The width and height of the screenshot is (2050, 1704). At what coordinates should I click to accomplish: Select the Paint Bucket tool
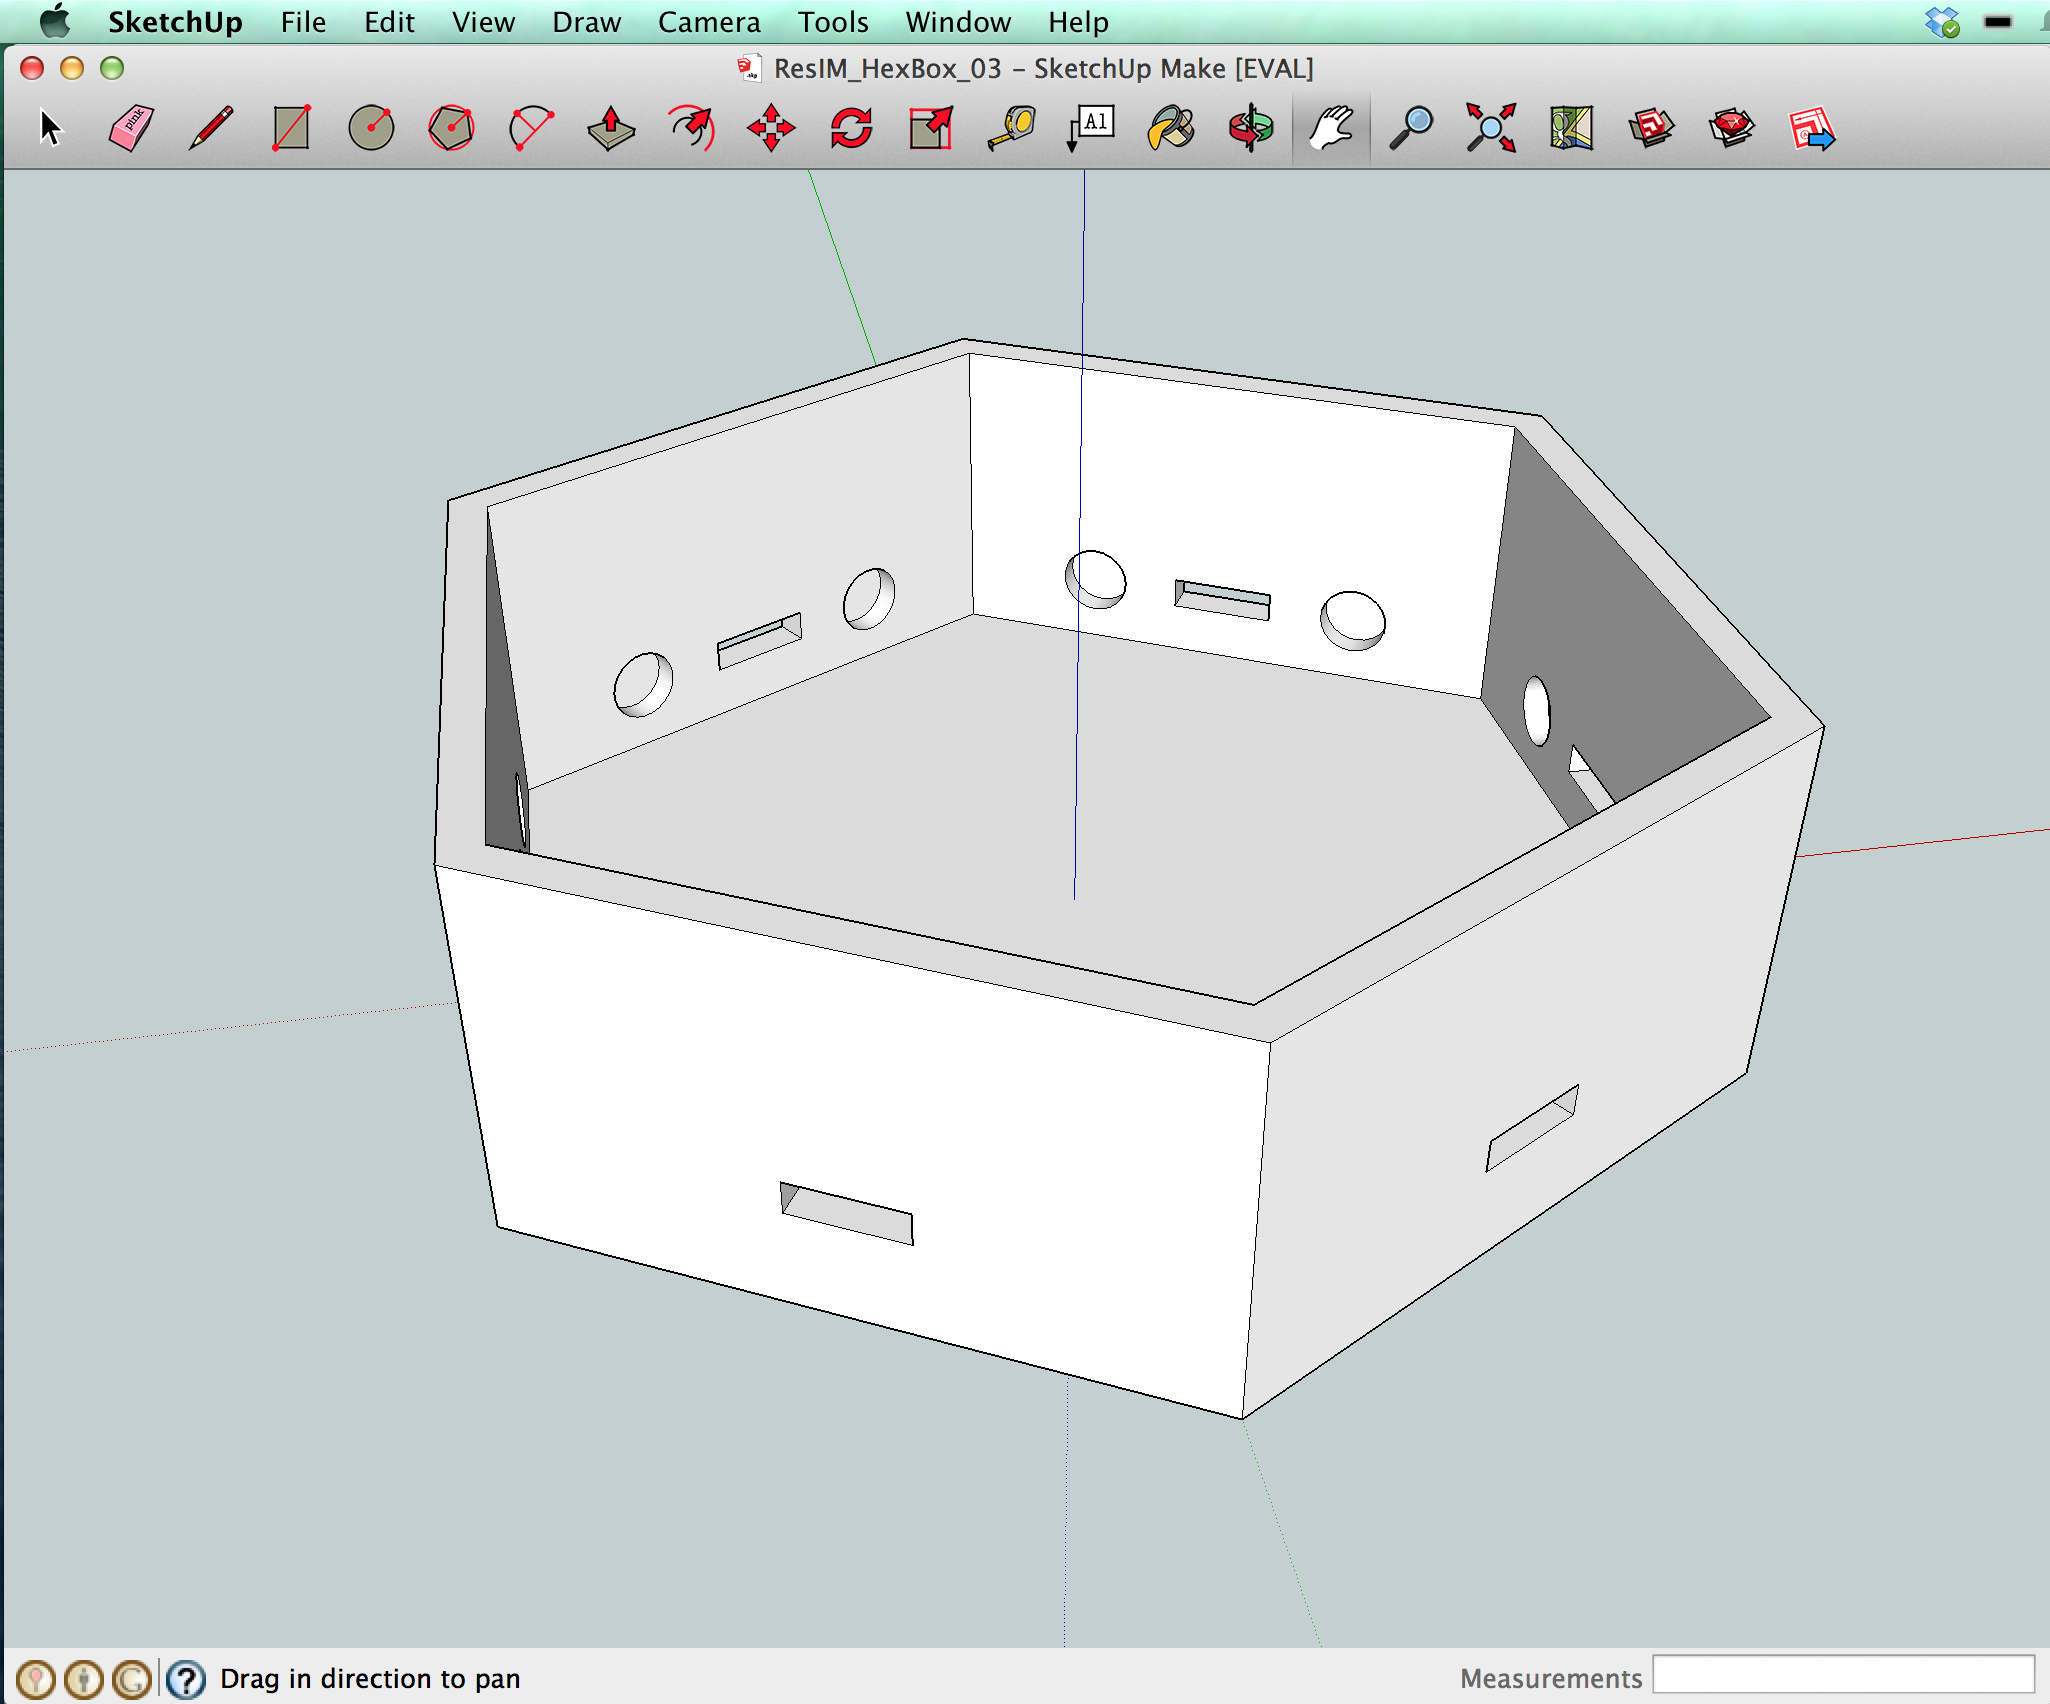(1171, 128)
